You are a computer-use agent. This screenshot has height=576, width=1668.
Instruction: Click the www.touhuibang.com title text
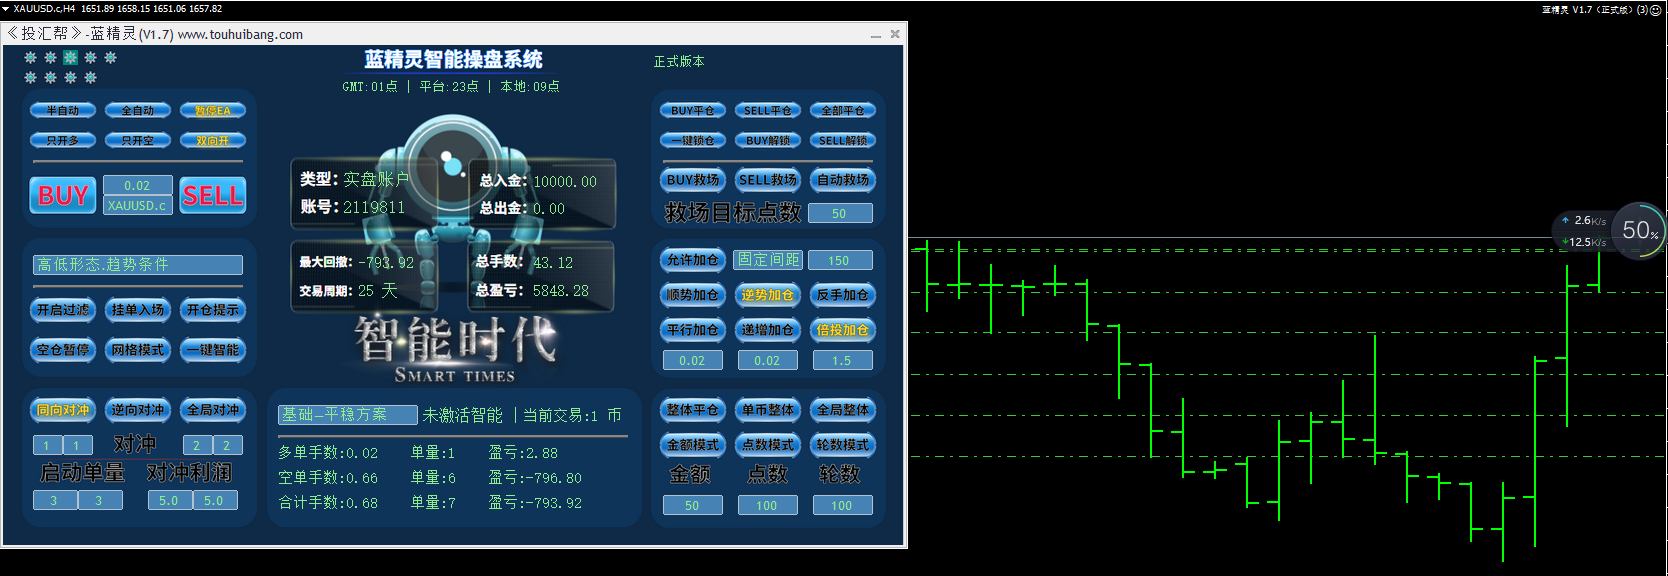coord(240,34)
